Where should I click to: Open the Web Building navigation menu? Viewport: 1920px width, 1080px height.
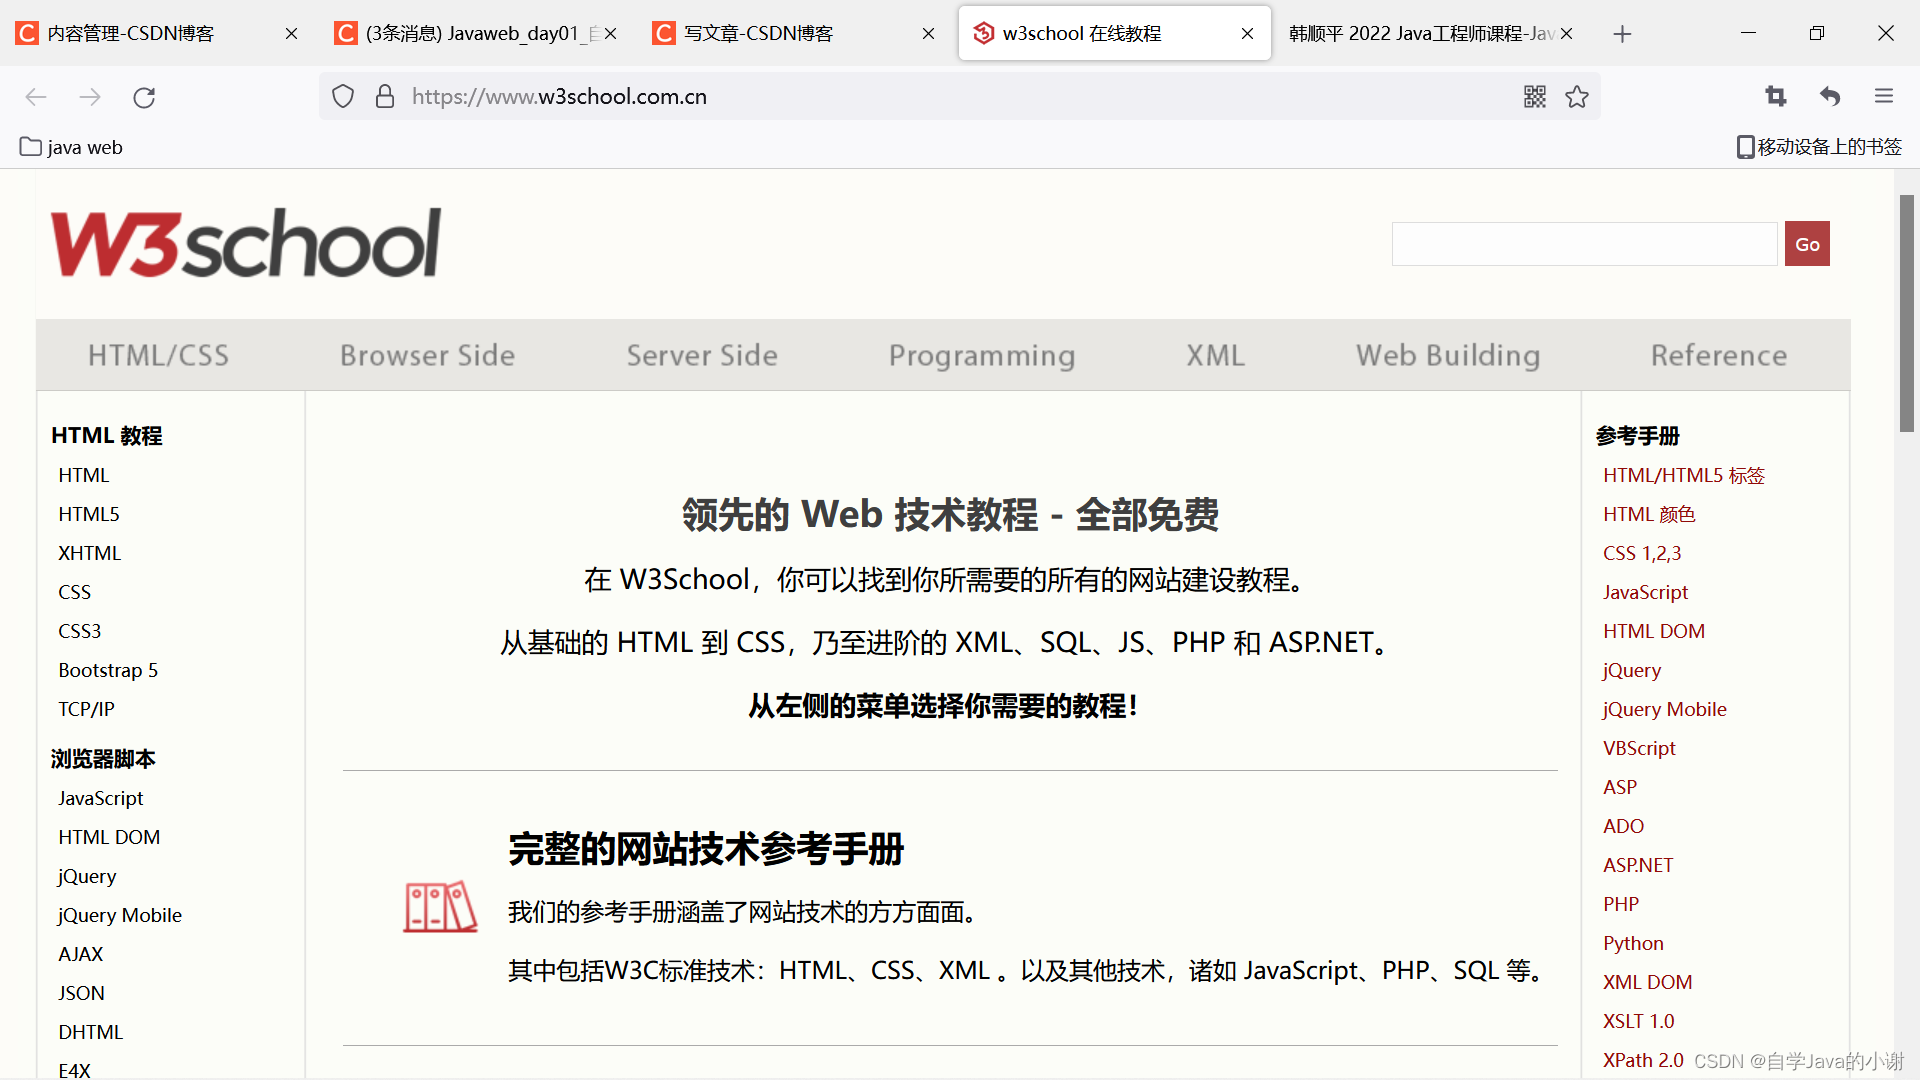pos(1448,355)
